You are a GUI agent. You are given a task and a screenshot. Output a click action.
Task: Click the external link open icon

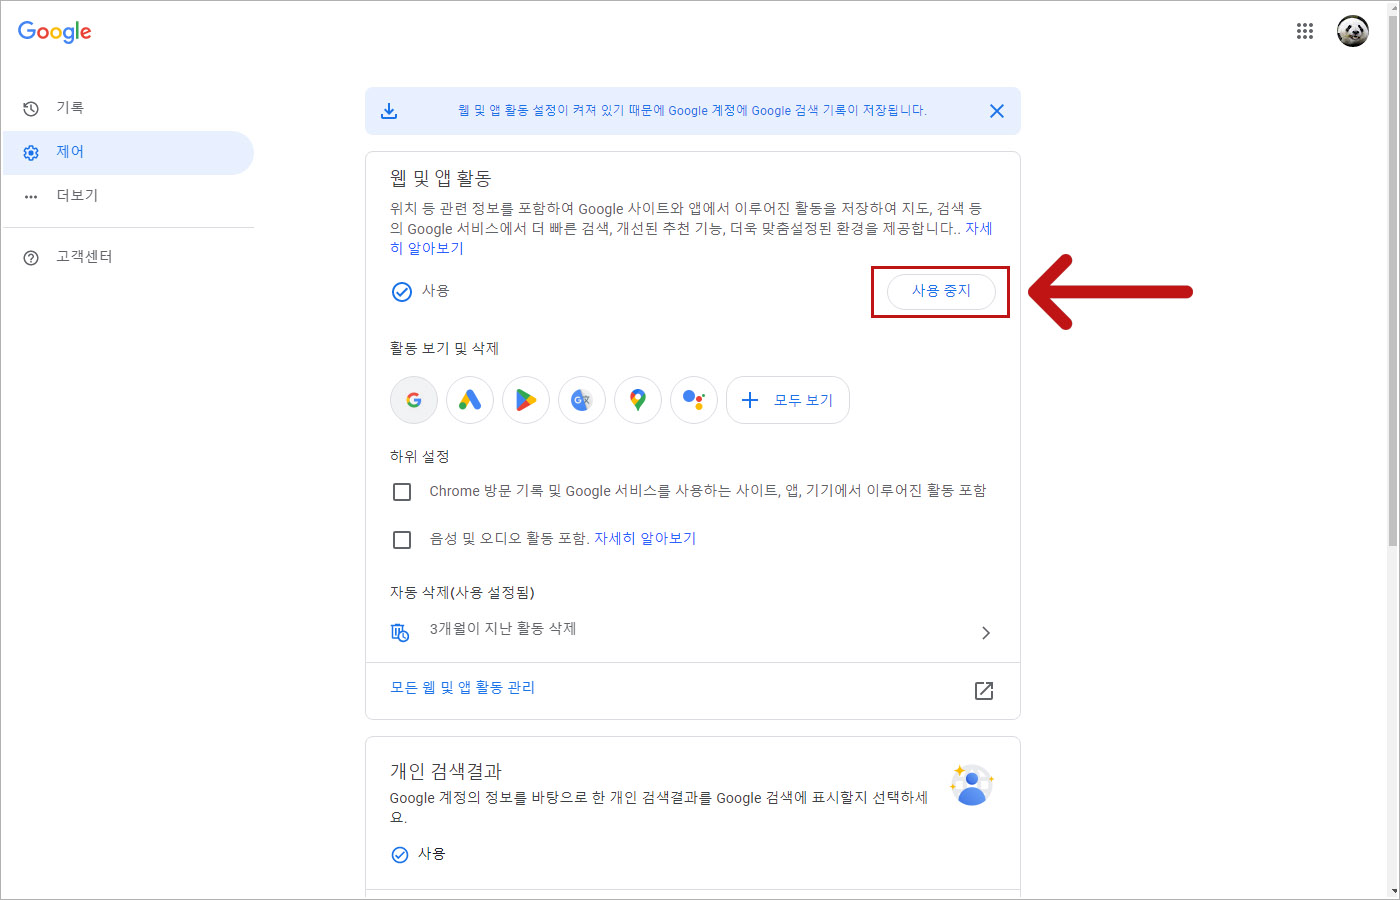[984, 691]
